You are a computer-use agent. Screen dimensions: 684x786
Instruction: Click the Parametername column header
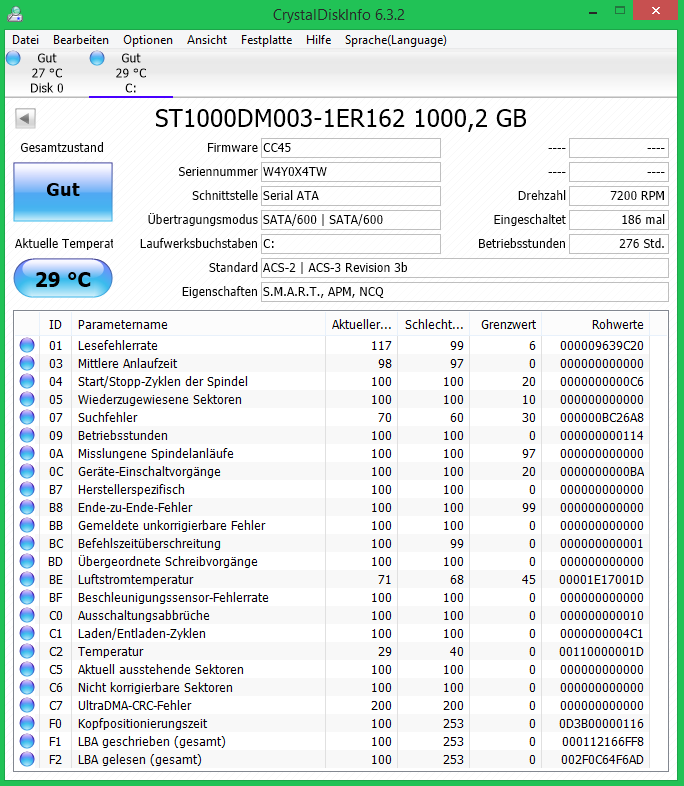pos(198,324)
